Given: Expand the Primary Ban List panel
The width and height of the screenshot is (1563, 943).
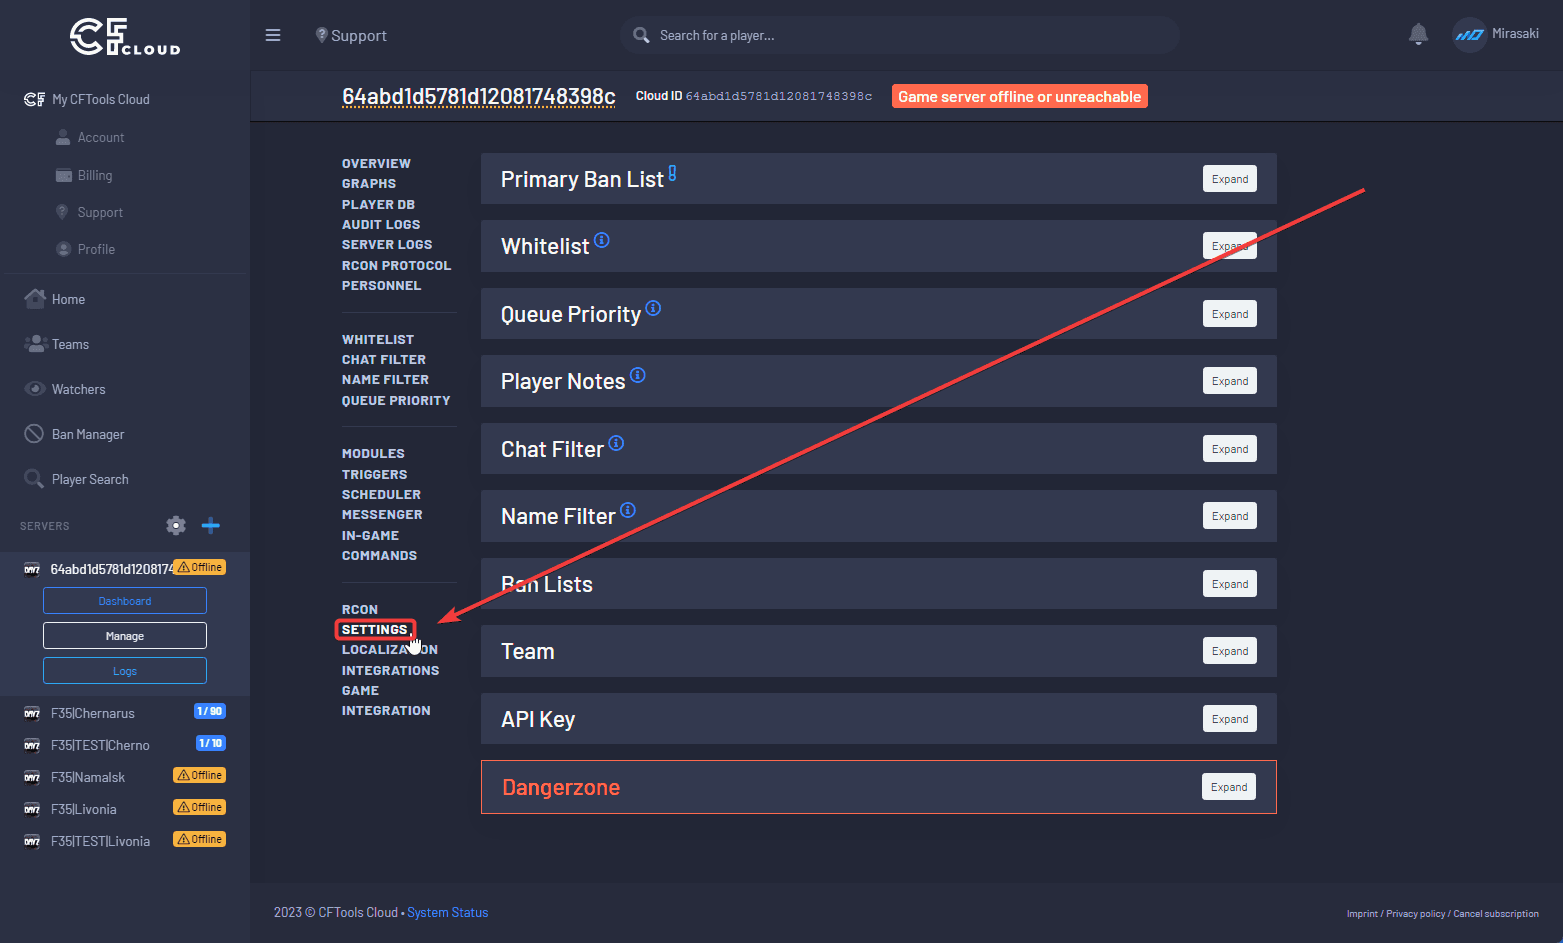Looking at the screenshot, I should click(1229, 179).
